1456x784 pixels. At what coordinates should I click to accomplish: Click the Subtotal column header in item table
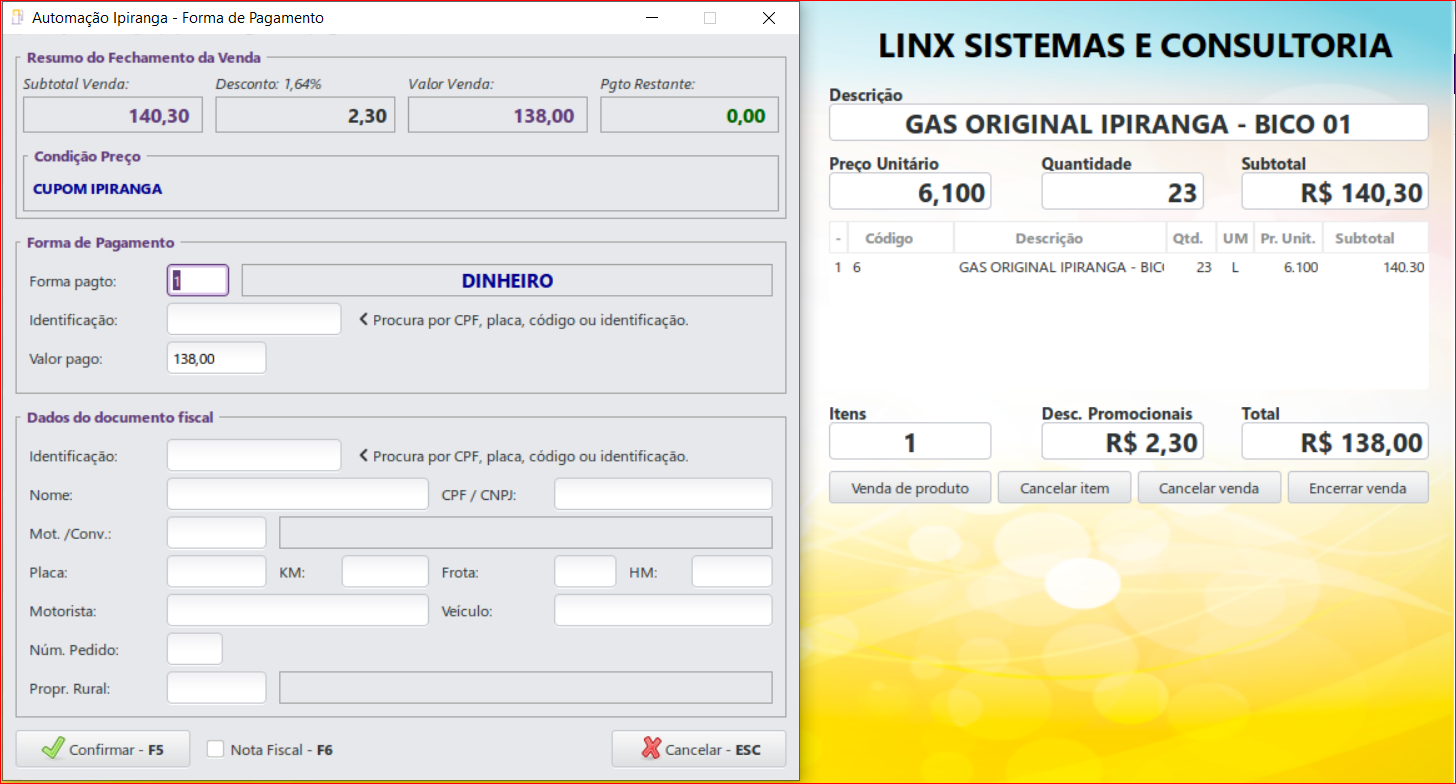[1375, 238]
